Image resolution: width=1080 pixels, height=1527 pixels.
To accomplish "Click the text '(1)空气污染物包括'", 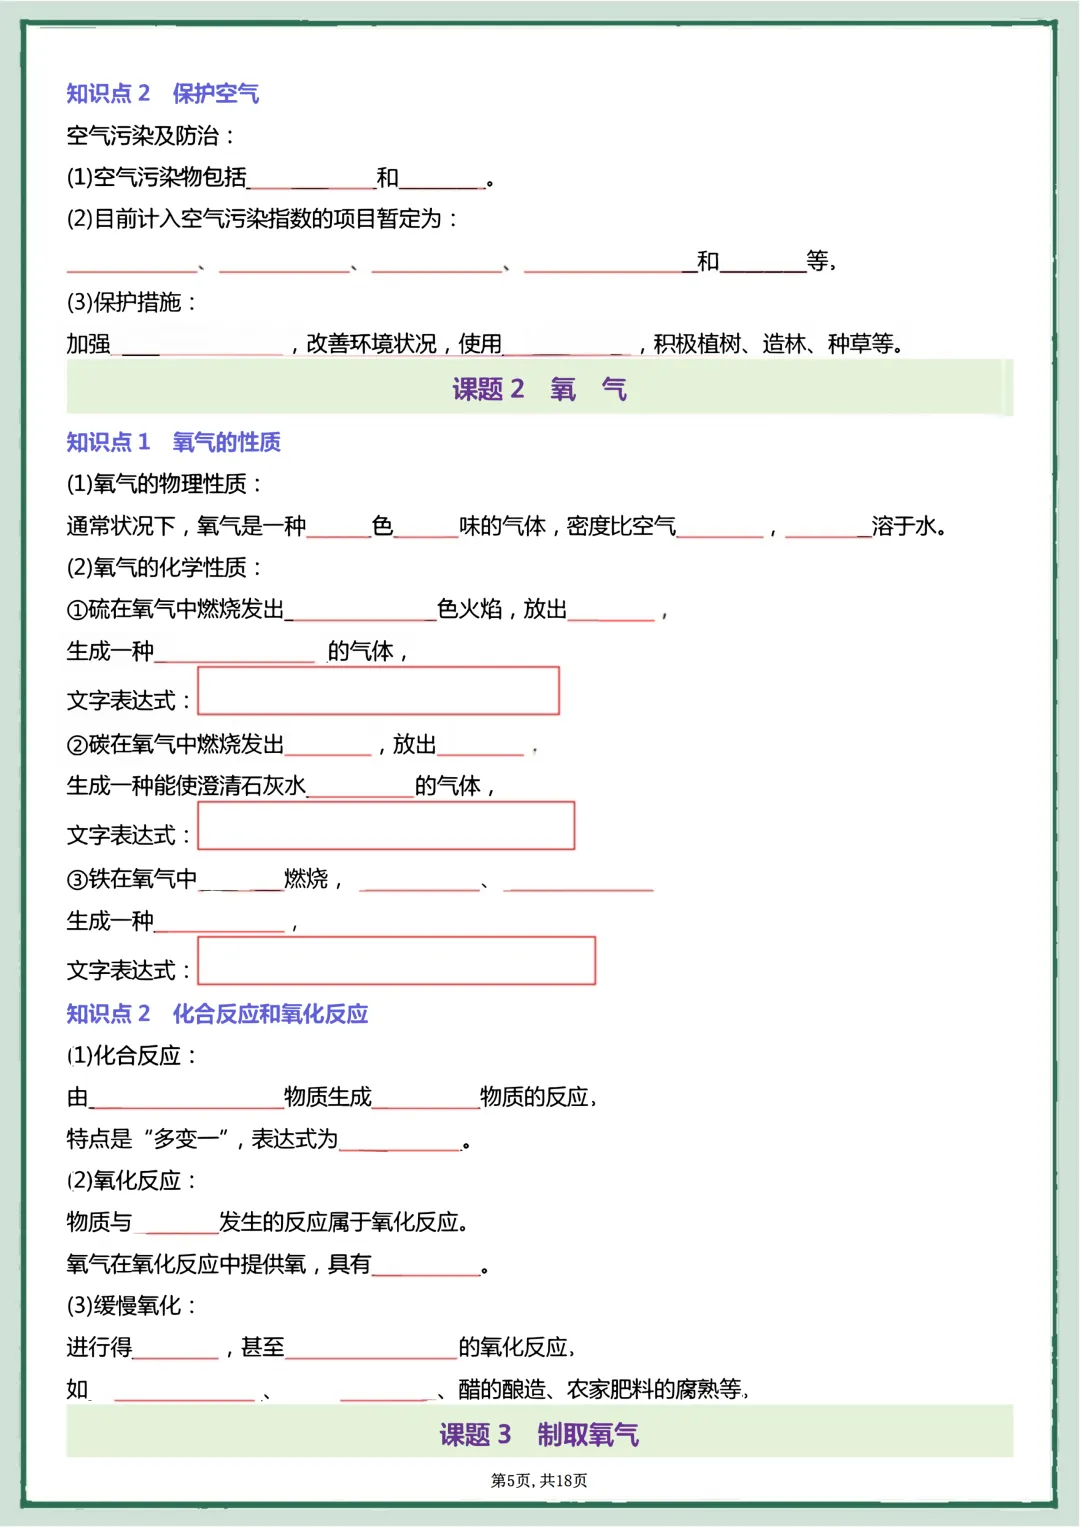I will 157,178.
